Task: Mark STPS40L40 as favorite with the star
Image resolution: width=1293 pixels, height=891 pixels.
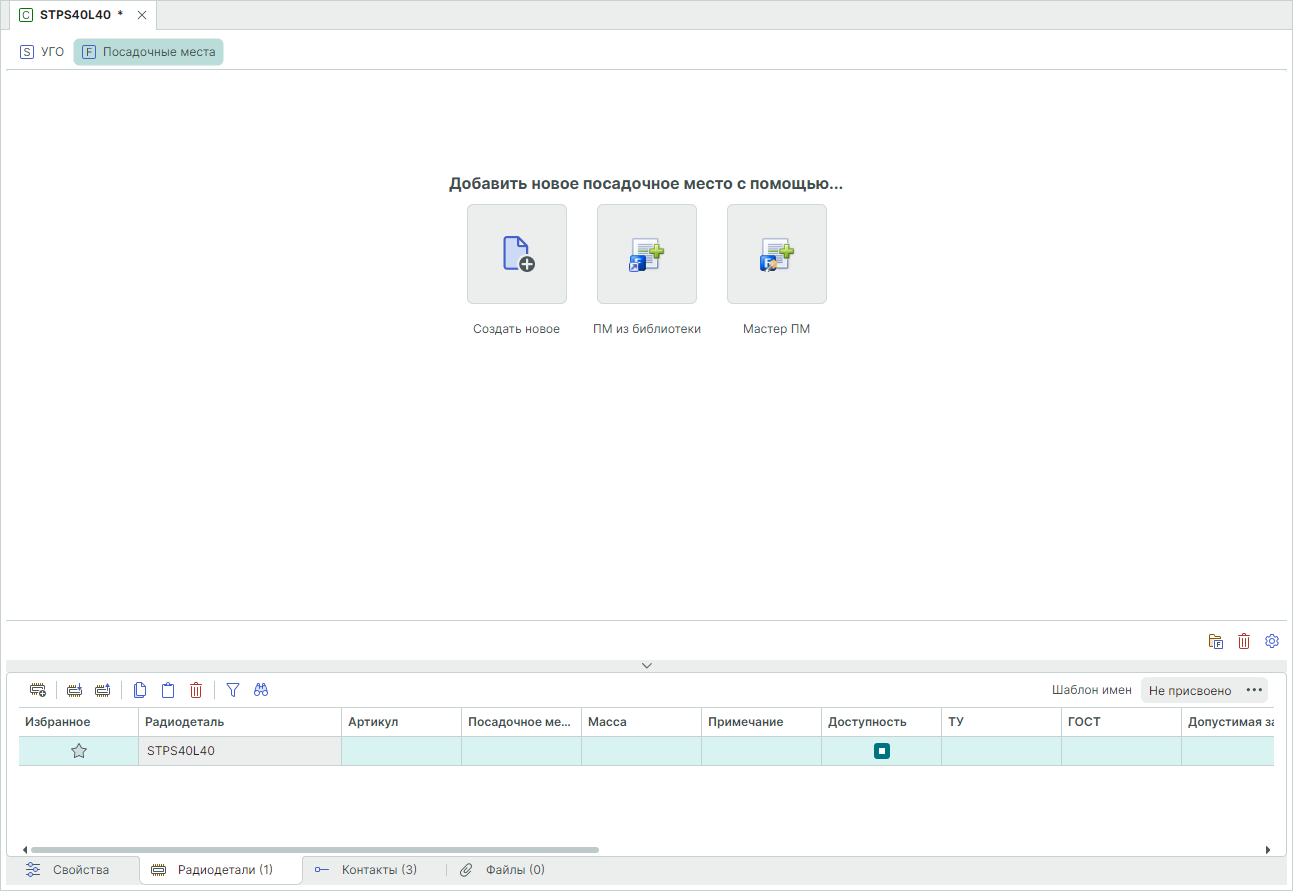Action: point(79,751)
